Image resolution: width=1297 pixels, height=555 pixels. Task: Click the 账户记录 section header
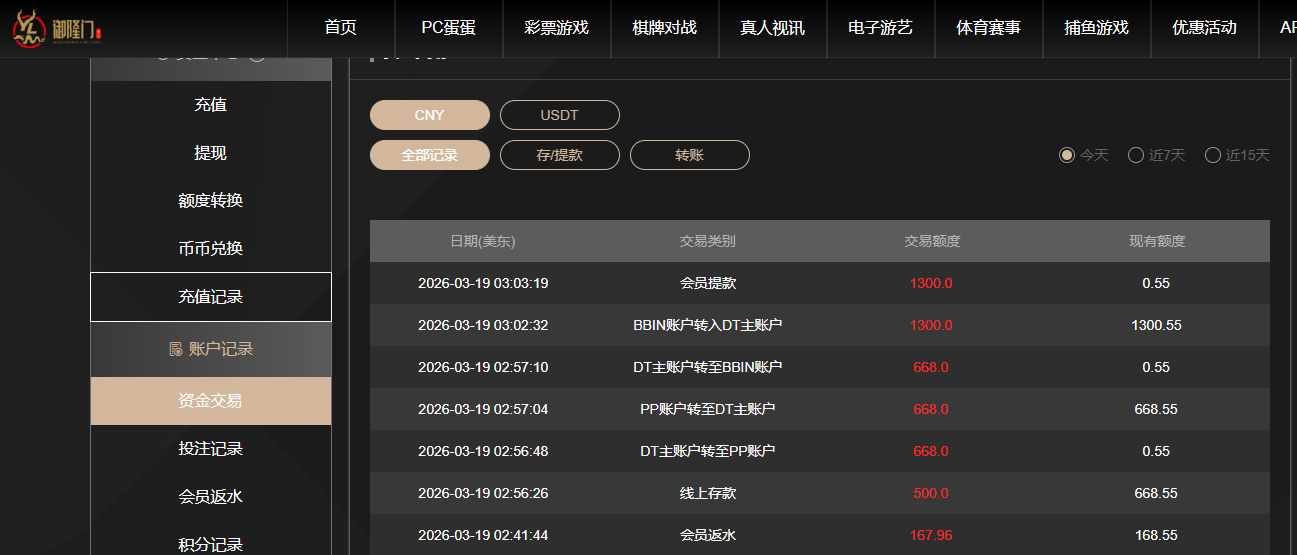point(211,349)
